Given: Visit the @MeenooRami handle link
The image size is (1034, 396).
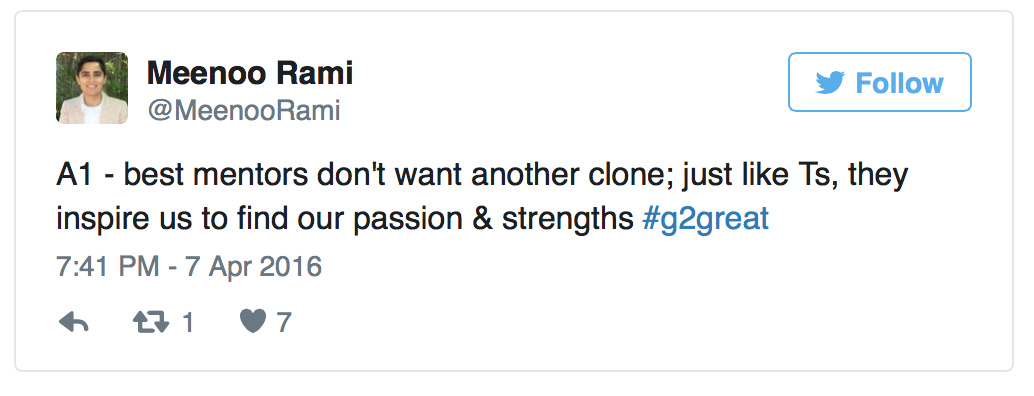Looking at the screenshot, I should pos(243,110).
